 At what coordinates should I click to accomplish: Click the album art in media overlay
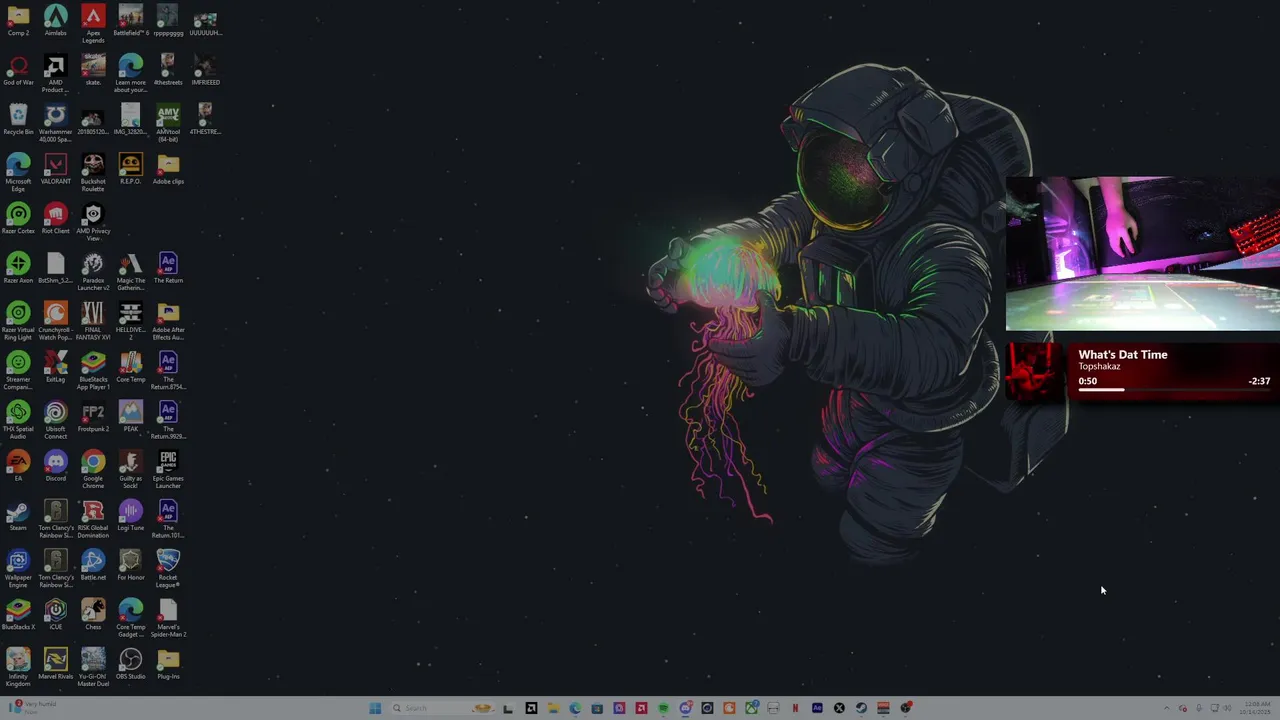coord(1036,371)
